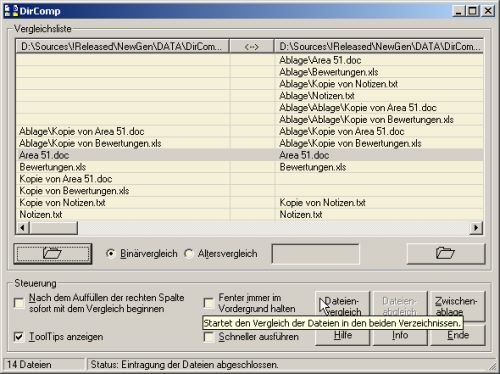The width and height of the screenshot is (500, 374).
Task: Enable 'Fenter immer im Vordergrund halten' checkbox
Action: point(209,303)
